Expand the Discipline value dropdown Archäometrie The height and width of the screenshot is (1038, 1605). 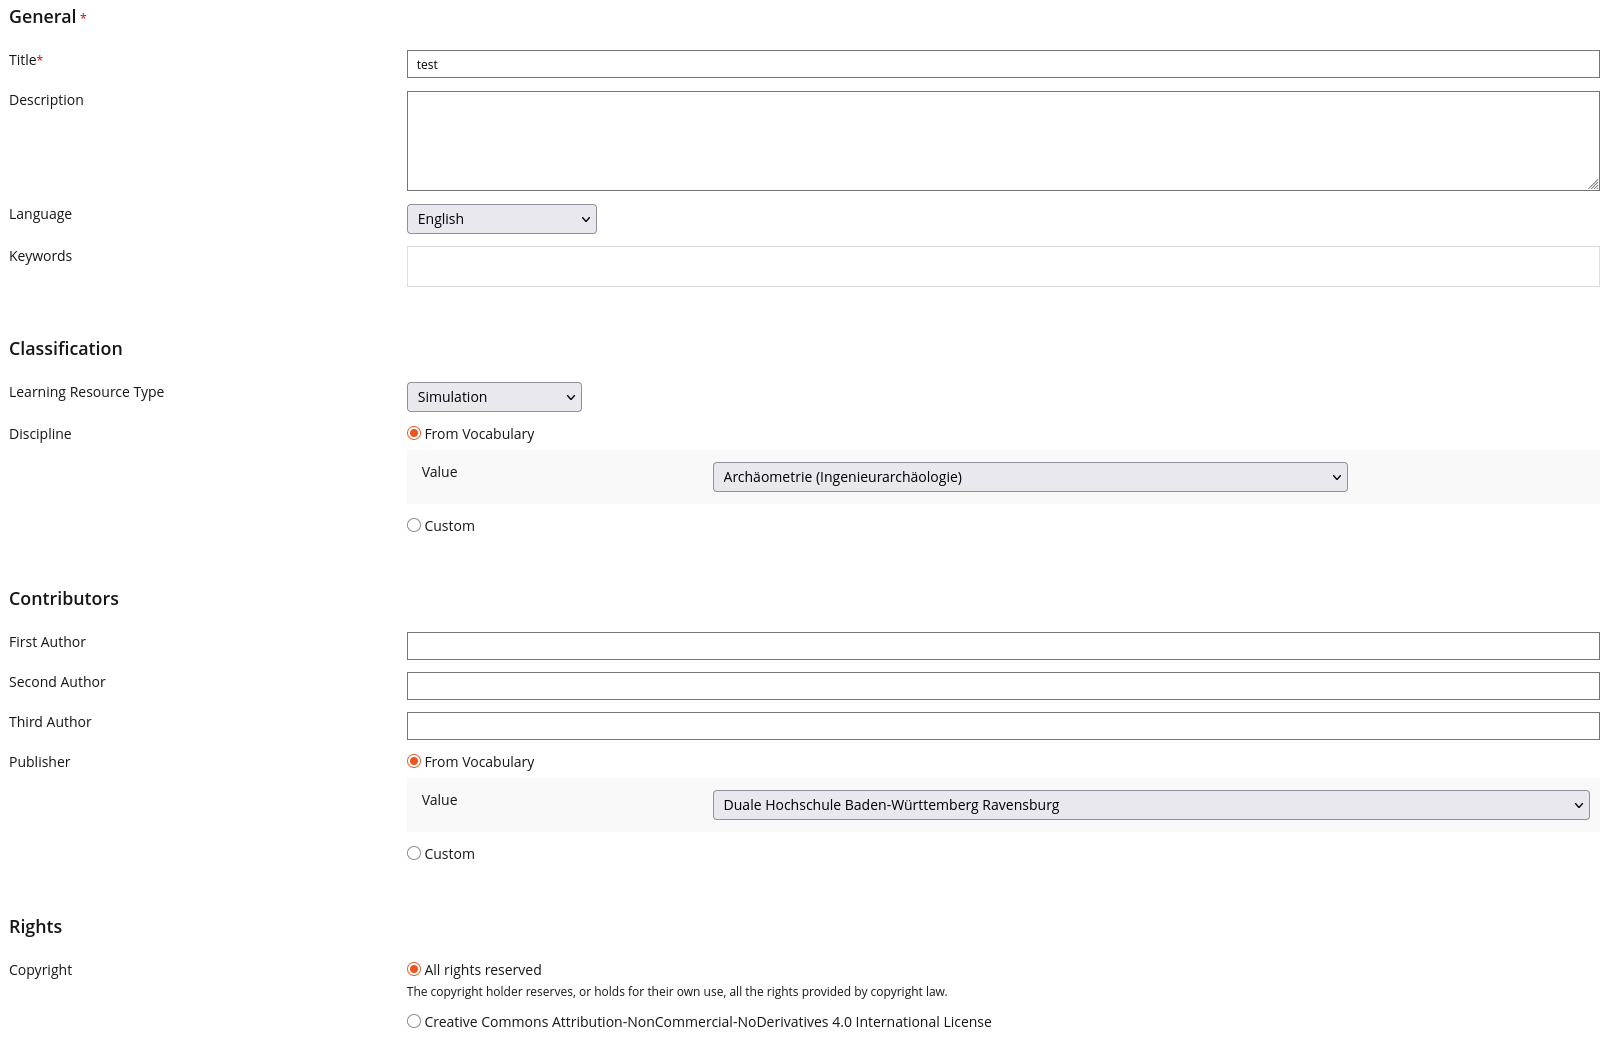[1029, 477]
